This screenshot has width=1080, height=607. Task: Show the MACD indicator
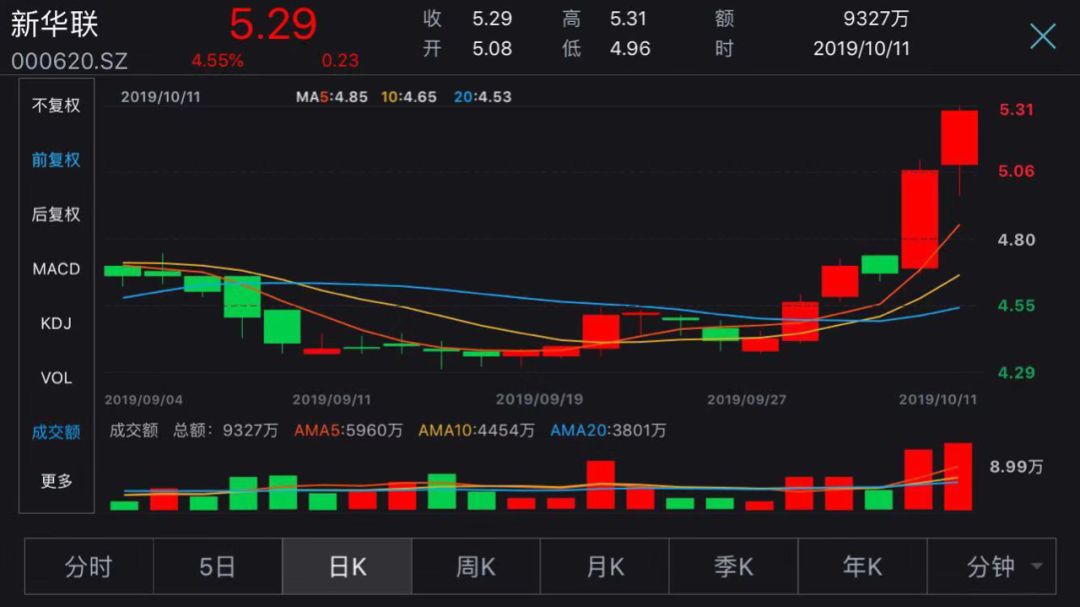point(56,269)
